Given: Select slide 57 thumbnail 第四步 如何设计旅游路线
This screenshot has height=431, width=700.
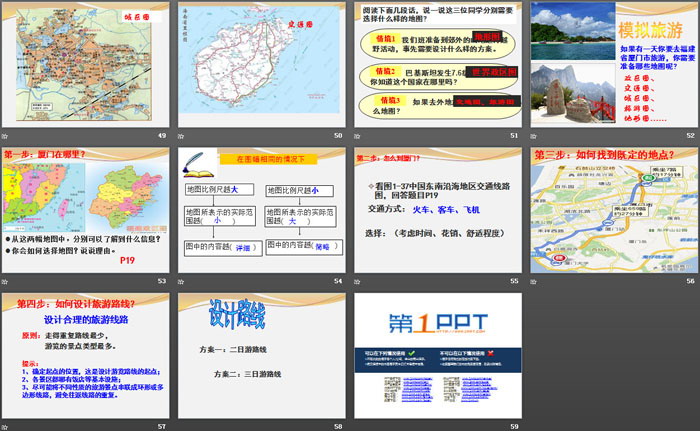Looking at the screenshot, I should coord(86,356).
